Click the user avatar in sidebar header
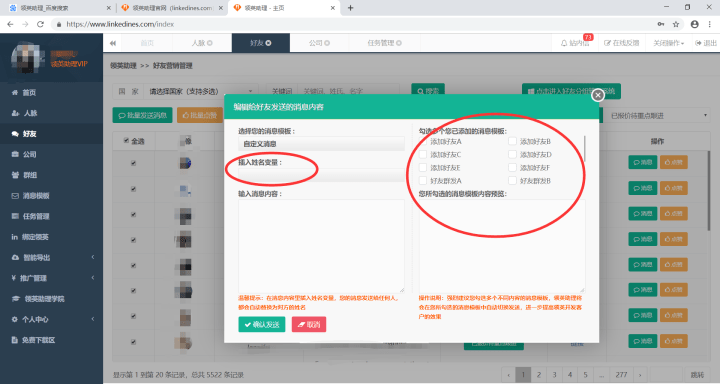Screen dimensions: 720x384 tap(28, 58)
